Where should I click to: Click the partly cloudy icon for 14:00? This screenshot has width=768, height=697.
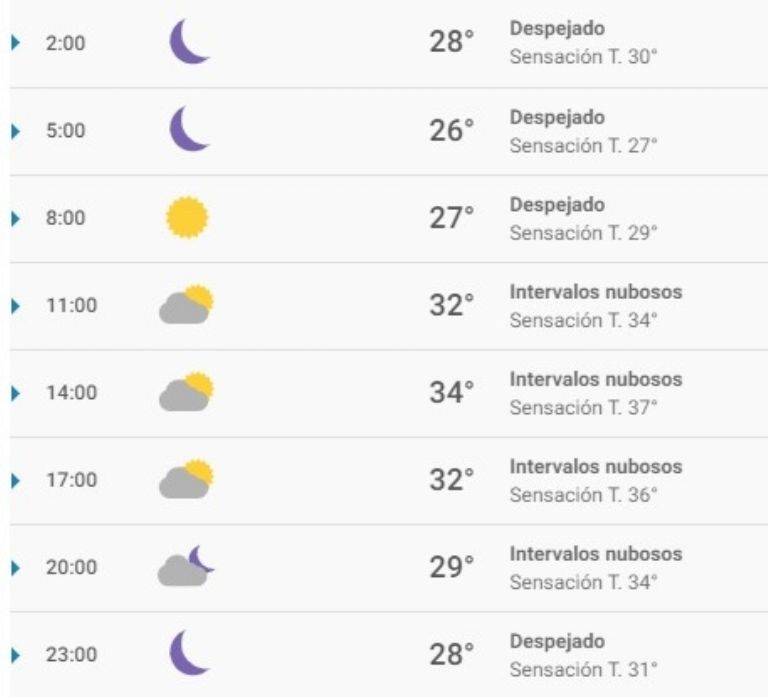(x=187, y=391)
